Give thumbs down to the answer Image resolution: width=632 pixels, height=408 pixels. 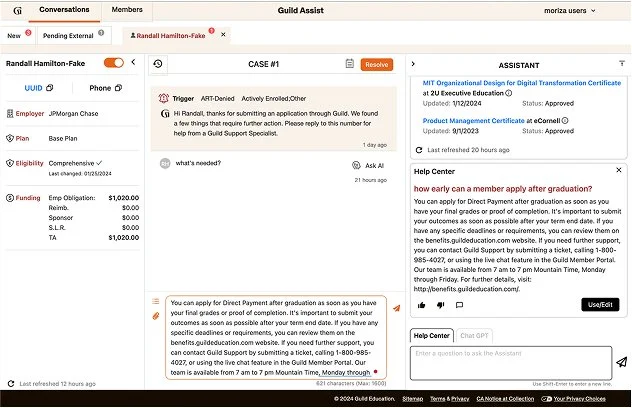(x=441, y=305)
